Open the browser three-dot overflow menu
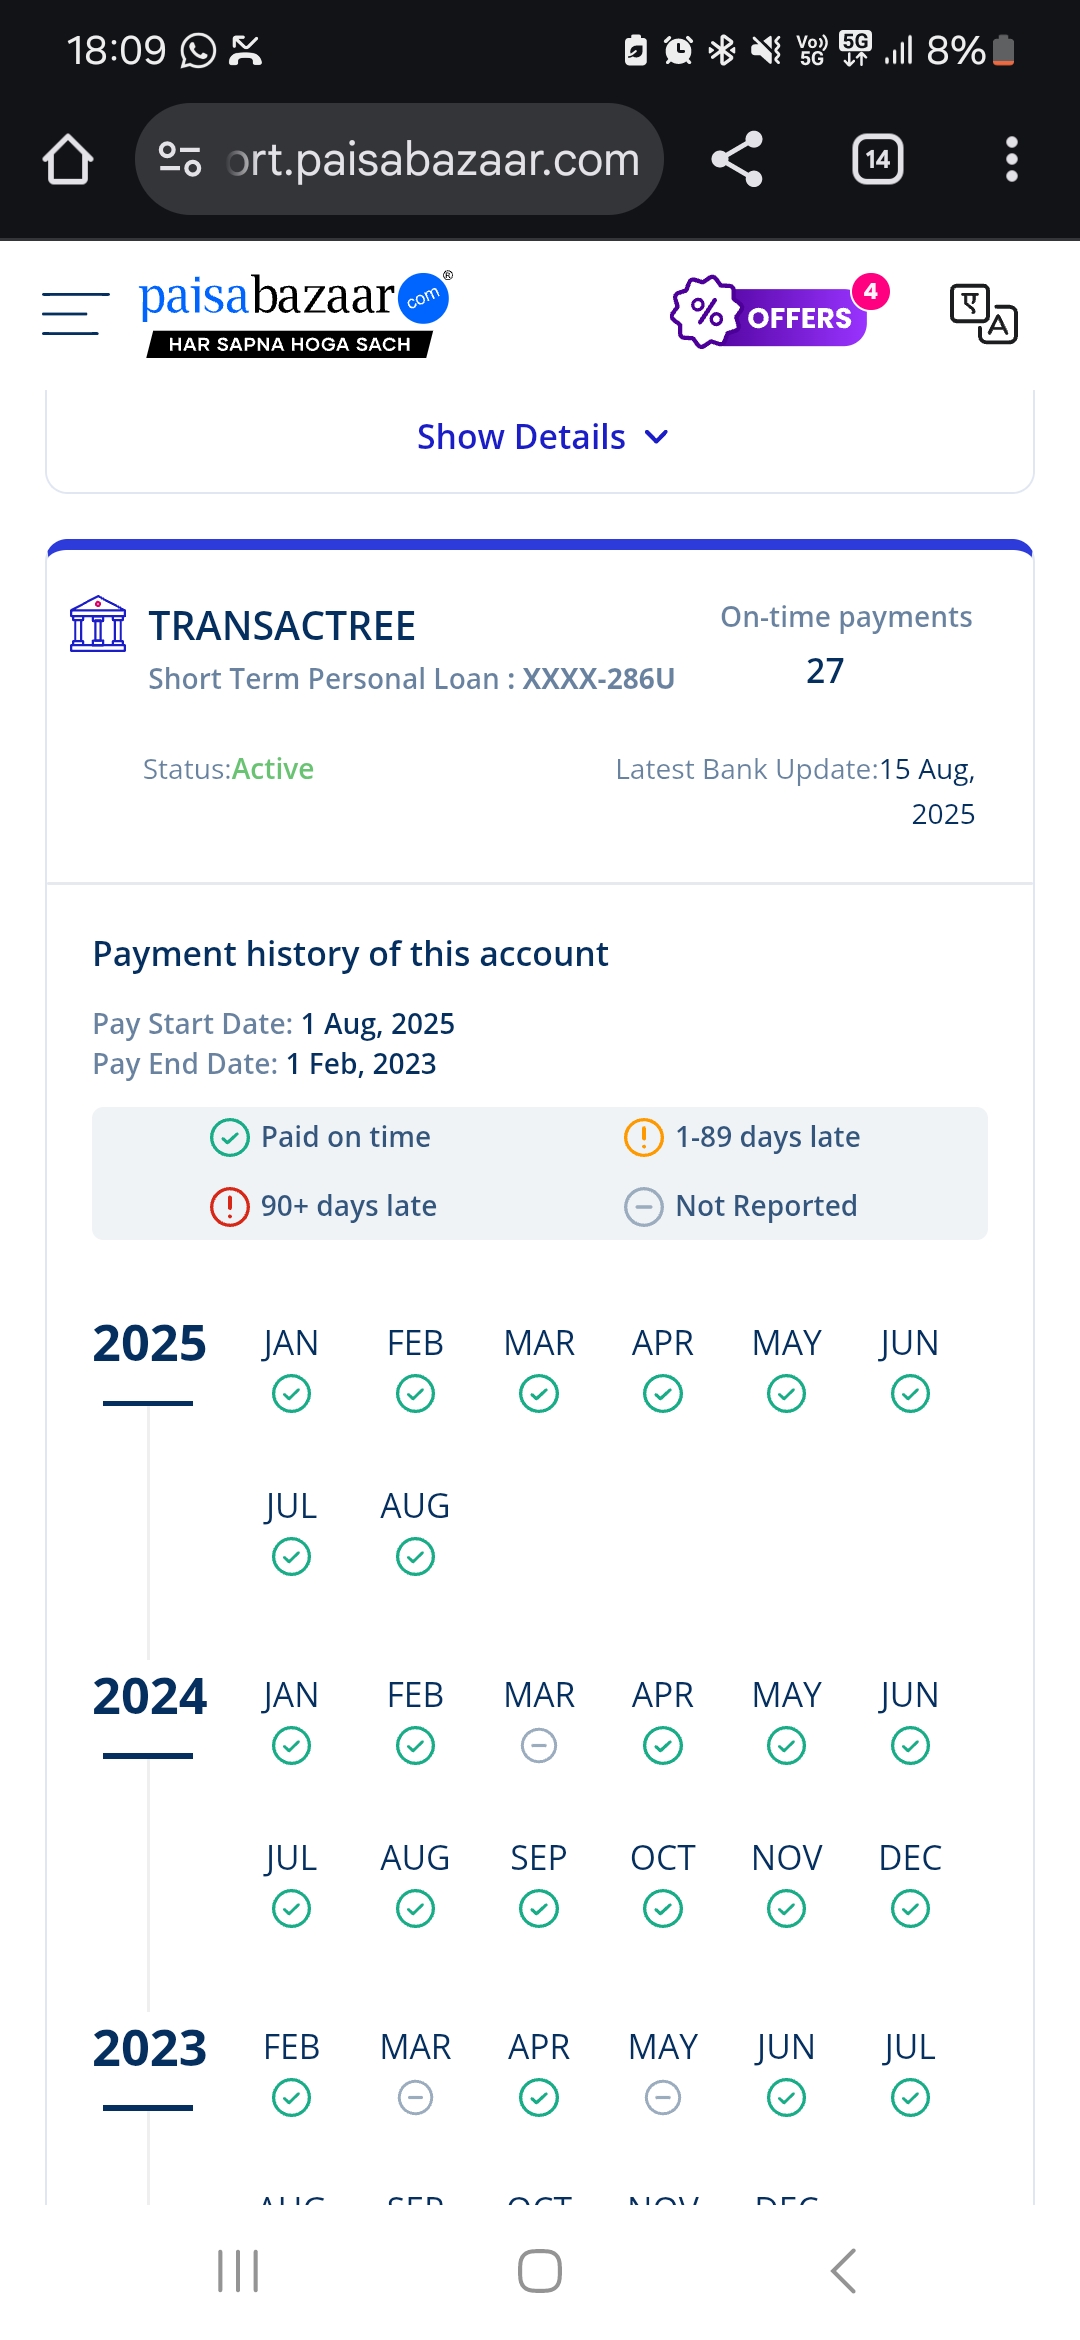 [1011, 160]
